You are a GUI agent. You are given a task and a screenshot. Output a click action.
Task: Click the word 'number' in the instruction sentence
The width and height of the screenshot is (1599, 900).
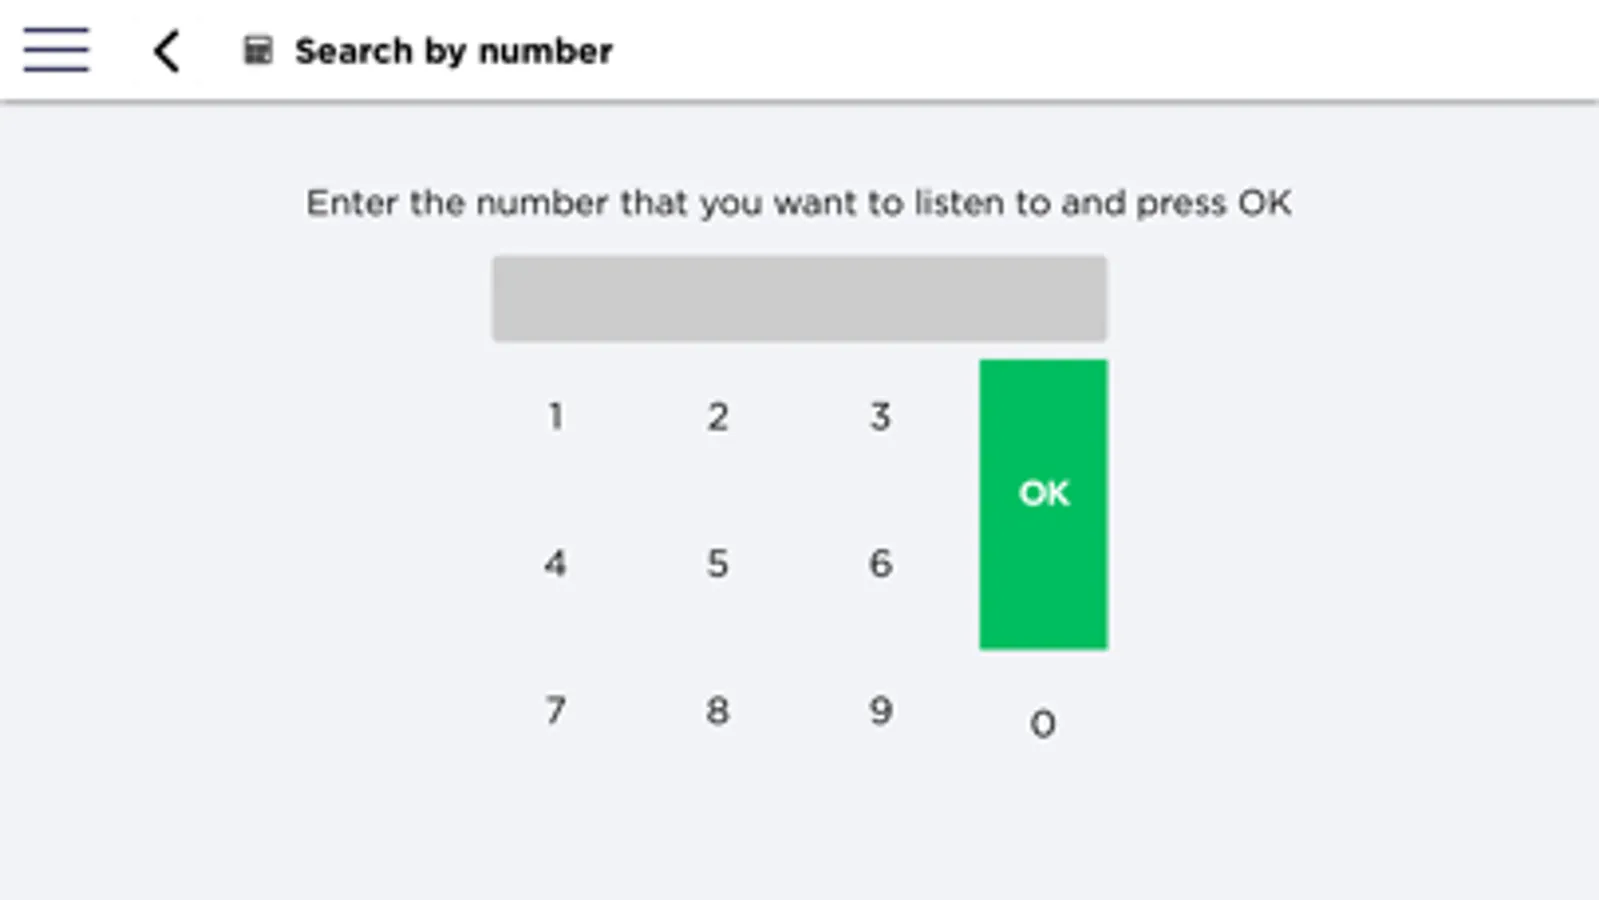click(542, 203)
